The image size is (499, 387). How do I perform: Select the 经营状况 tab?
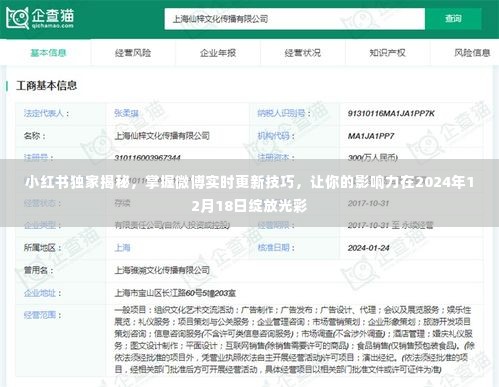coord(303,53)
